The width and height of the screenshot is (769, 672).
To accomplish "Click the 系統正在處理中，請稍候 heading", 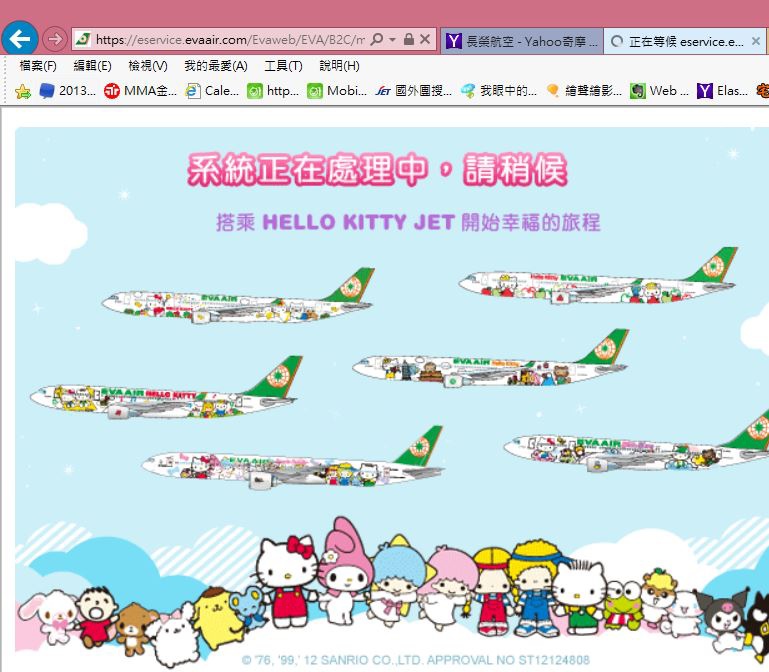I will tap(377, 169).
